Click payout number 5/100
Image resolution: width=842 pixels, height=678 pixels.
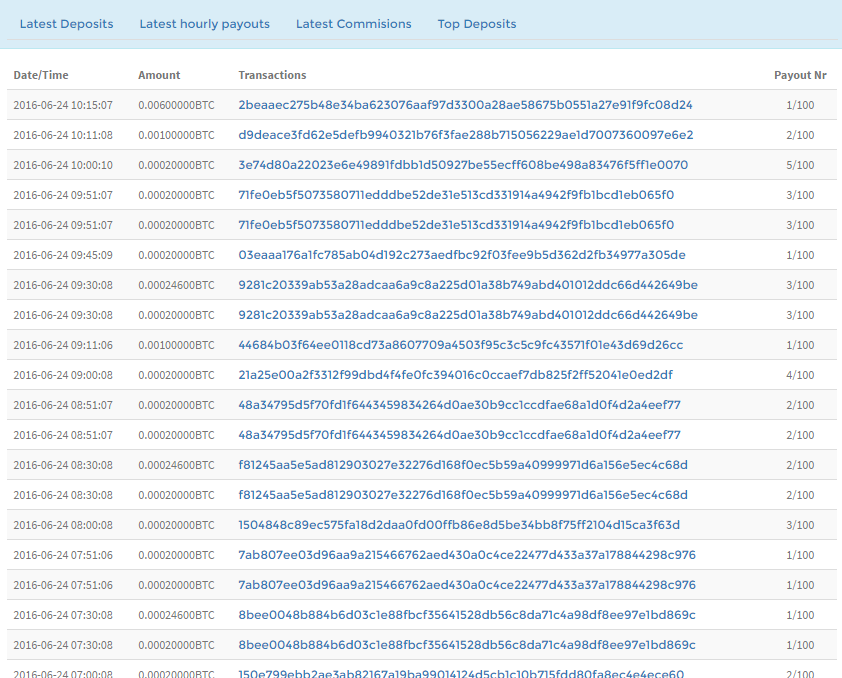(x=800, y=165)
